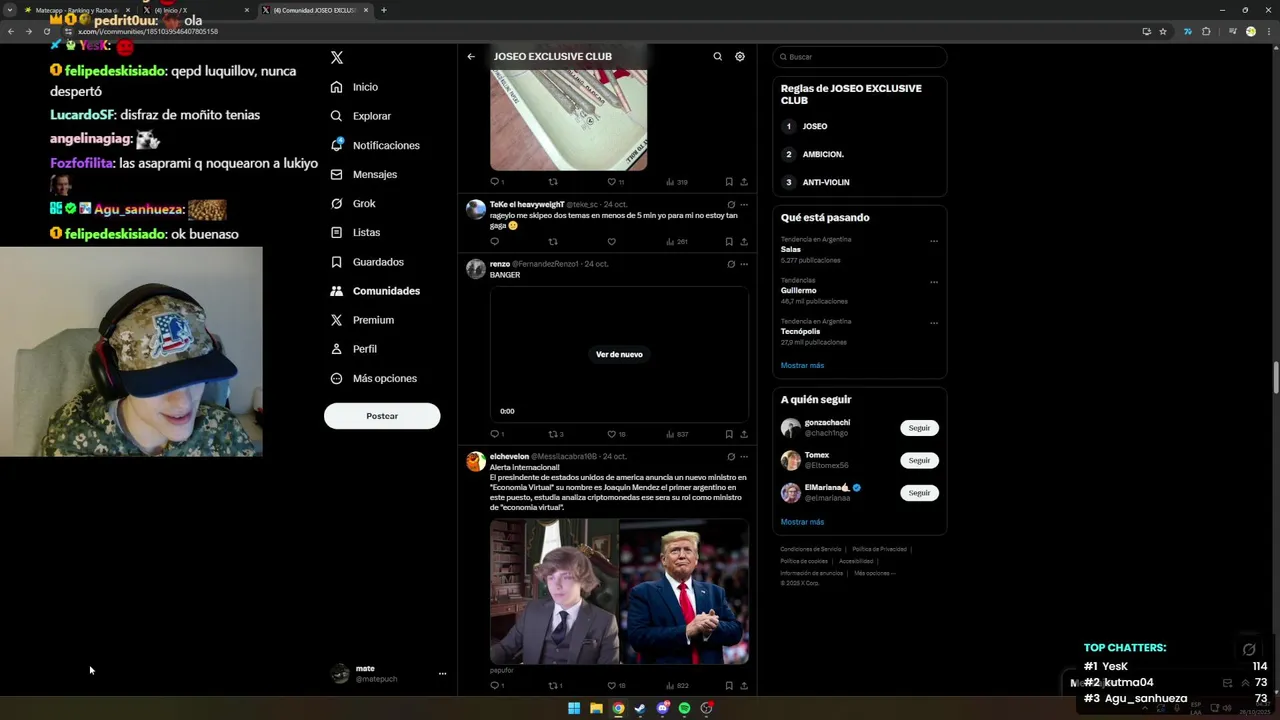
Task: Share elchevelon post
Action: click(x=744, y=685)
